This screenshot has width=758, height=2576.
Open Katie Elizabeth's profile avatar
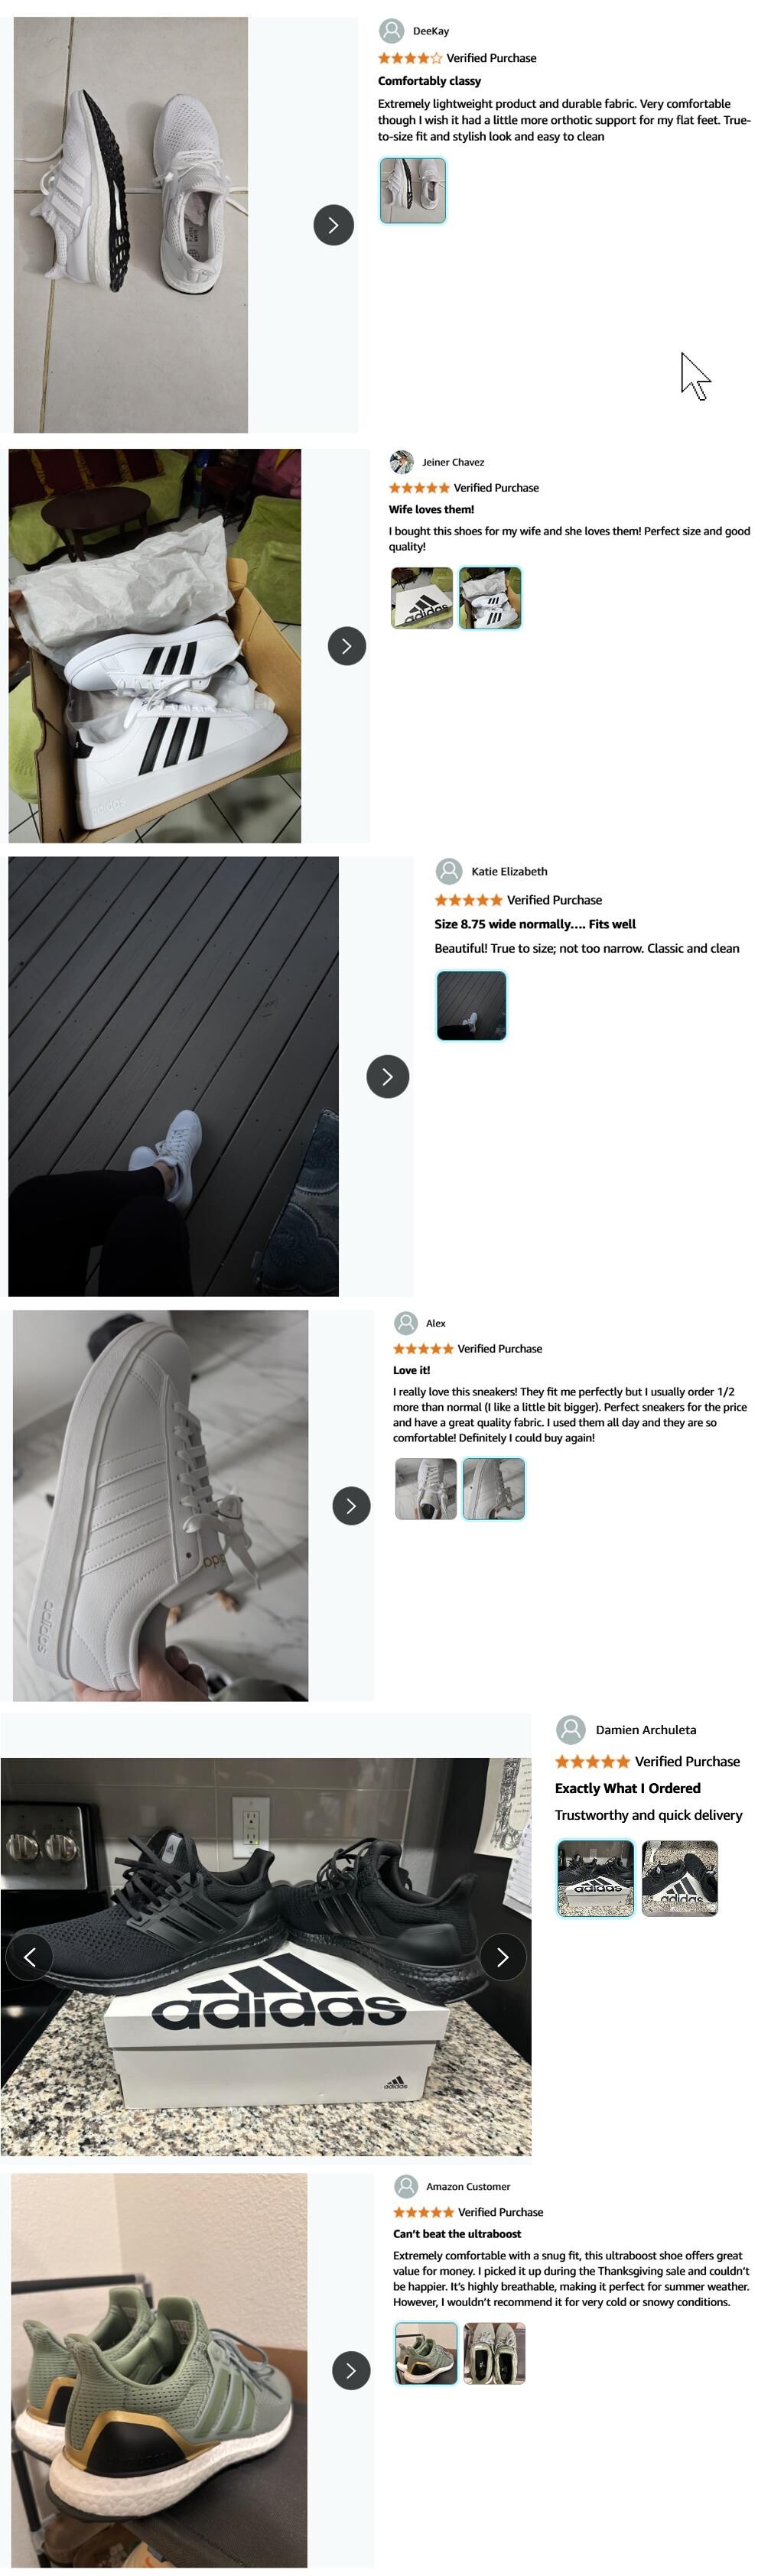pos(449,871)
